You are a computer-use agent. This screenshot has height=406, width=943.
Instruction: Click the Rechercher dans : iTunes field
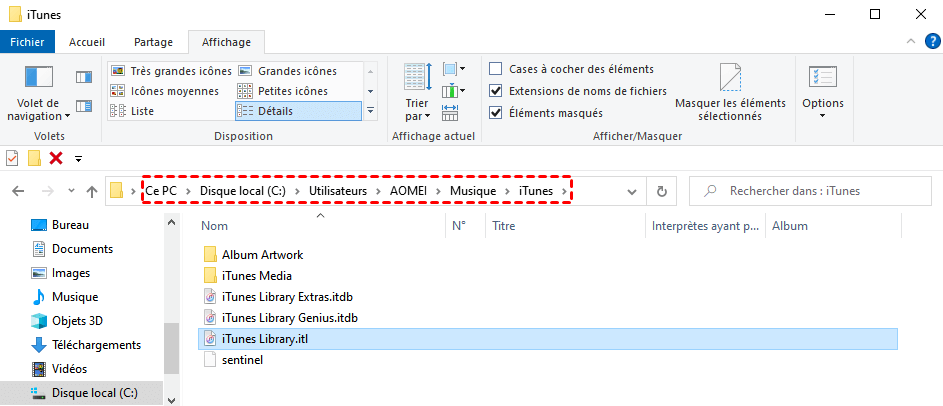click(x=809, y=191)
